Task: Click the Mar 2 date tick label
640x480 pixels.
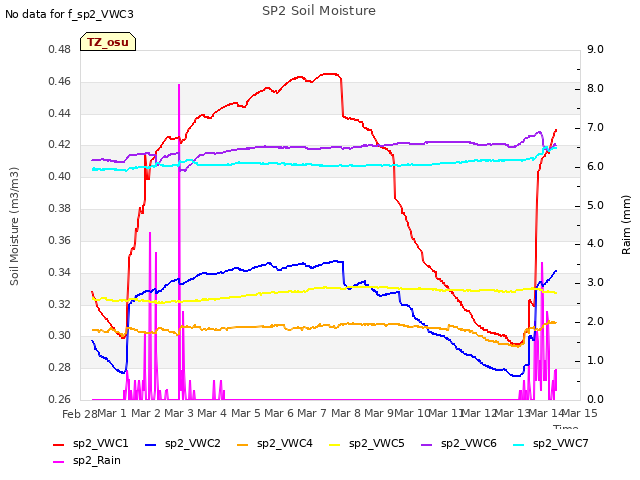Action: pyautogui.click(x=146, y=413)
